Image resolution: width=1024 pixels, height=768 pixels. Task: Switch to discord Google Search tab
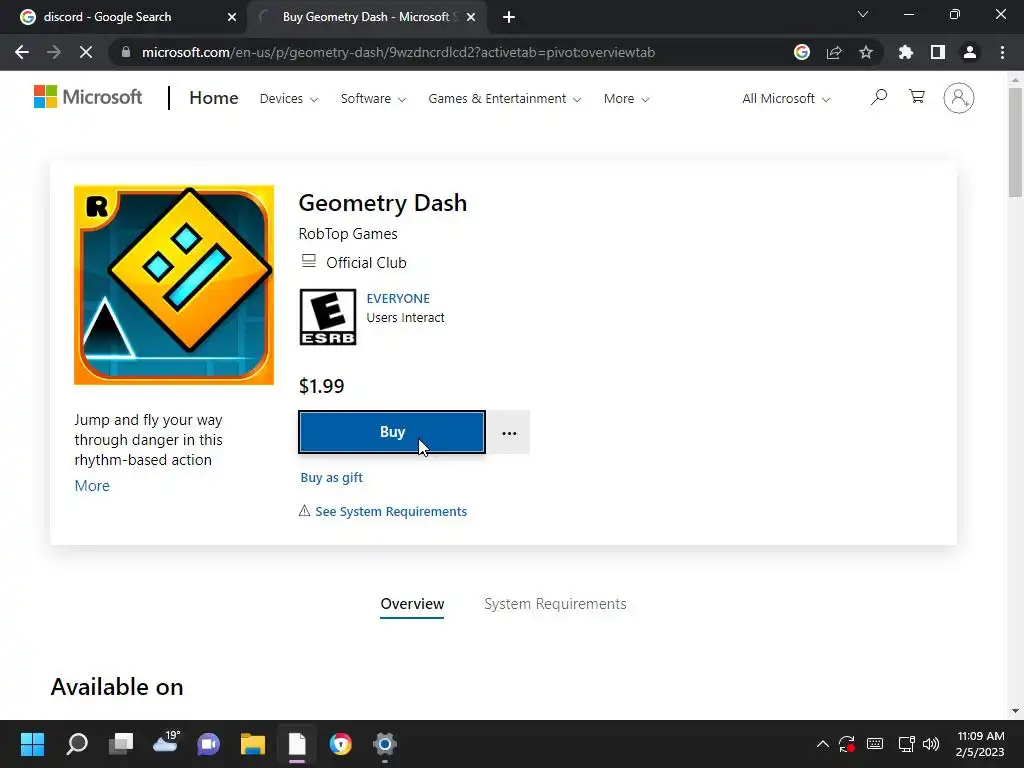[124, 17]
